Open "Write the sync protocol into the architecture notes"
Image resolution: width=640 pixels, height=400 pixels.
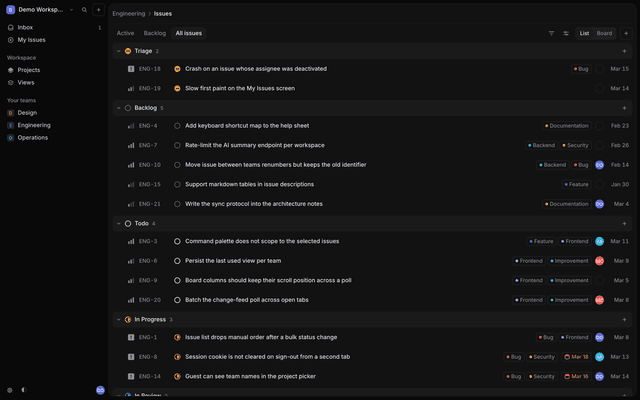coord(254,204)
